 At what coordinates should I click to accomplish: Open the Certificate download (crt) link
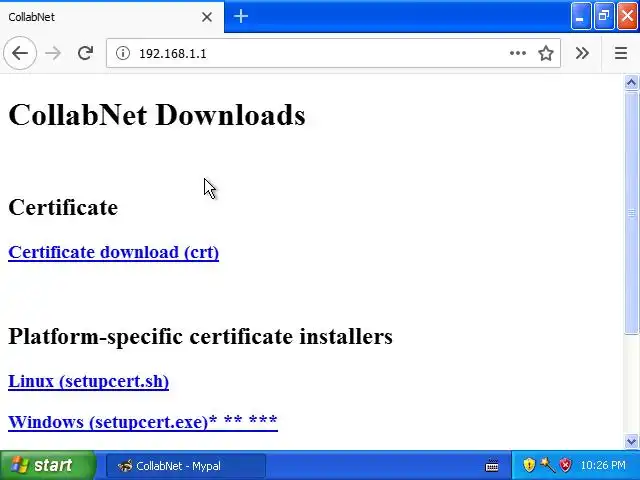tap(113, 252)
